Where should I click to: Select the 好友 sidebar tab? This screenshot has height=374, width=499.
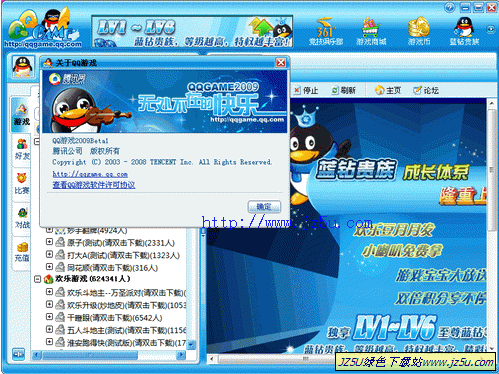[22, 150]
